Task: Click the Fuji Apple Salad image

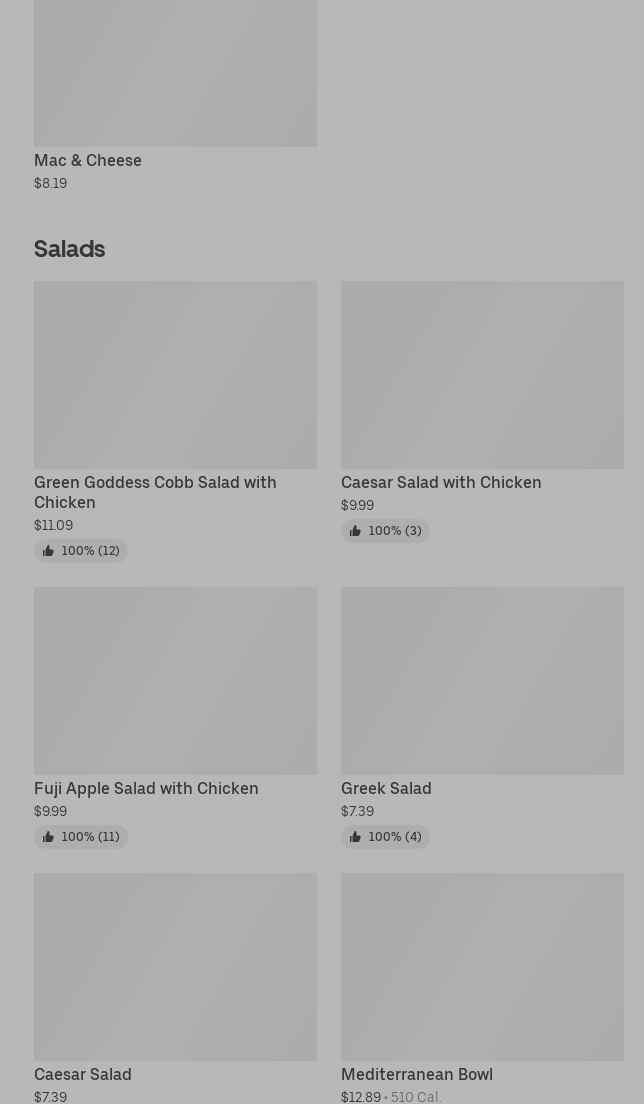Action: click(175, 680)
